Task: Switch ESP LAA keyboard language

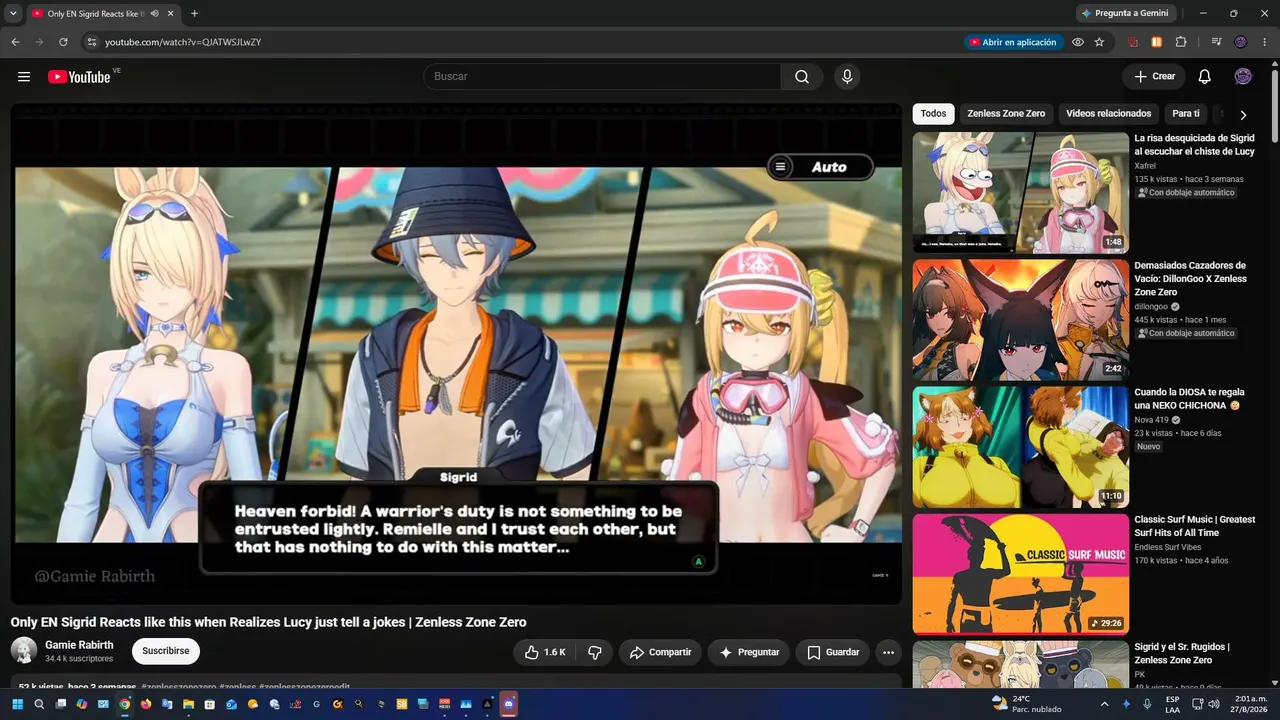Action: click(1172, 704)
